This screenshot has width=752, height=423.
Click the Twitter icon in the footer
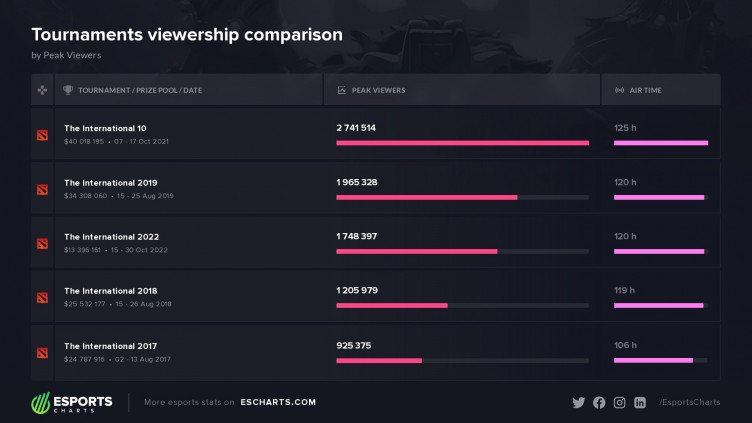[578, 402]
